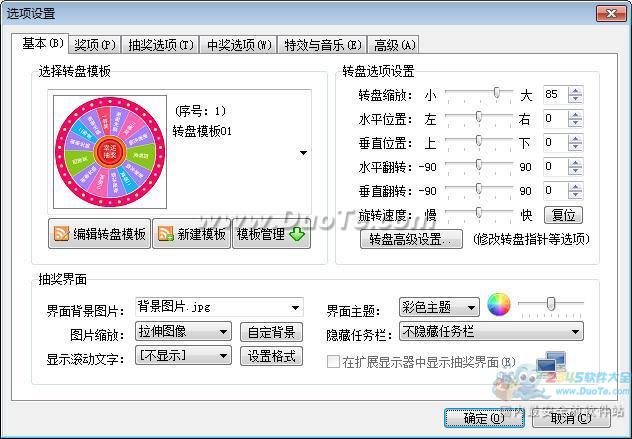Click the color wheel theme icon
Viewport: 632px width, 439px height.
pos(500,306)
